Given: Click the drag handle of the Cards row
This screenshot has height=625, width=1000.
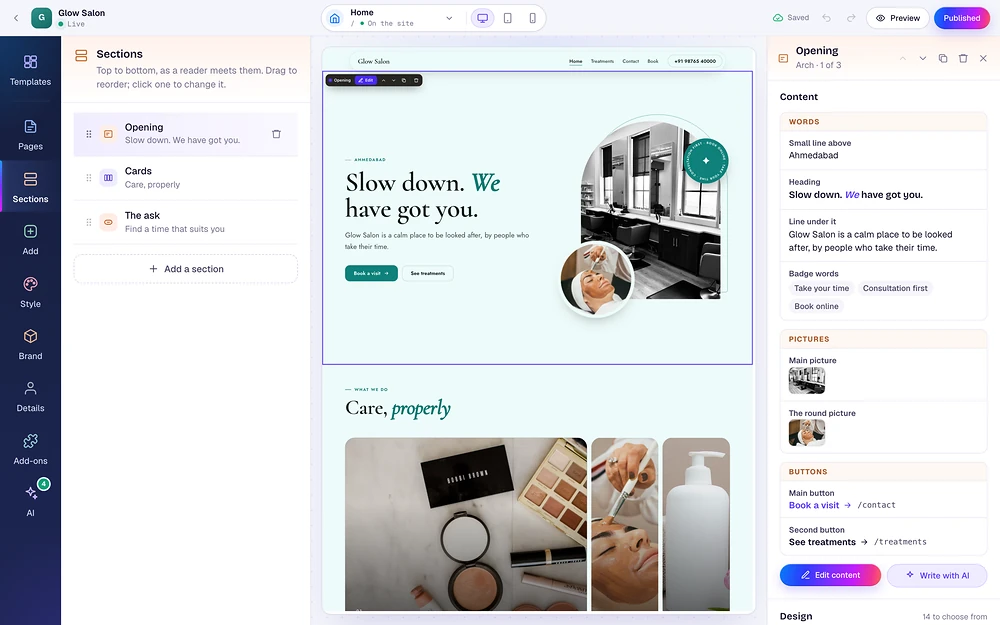Looking at the screenshot, I should [89, 178].
